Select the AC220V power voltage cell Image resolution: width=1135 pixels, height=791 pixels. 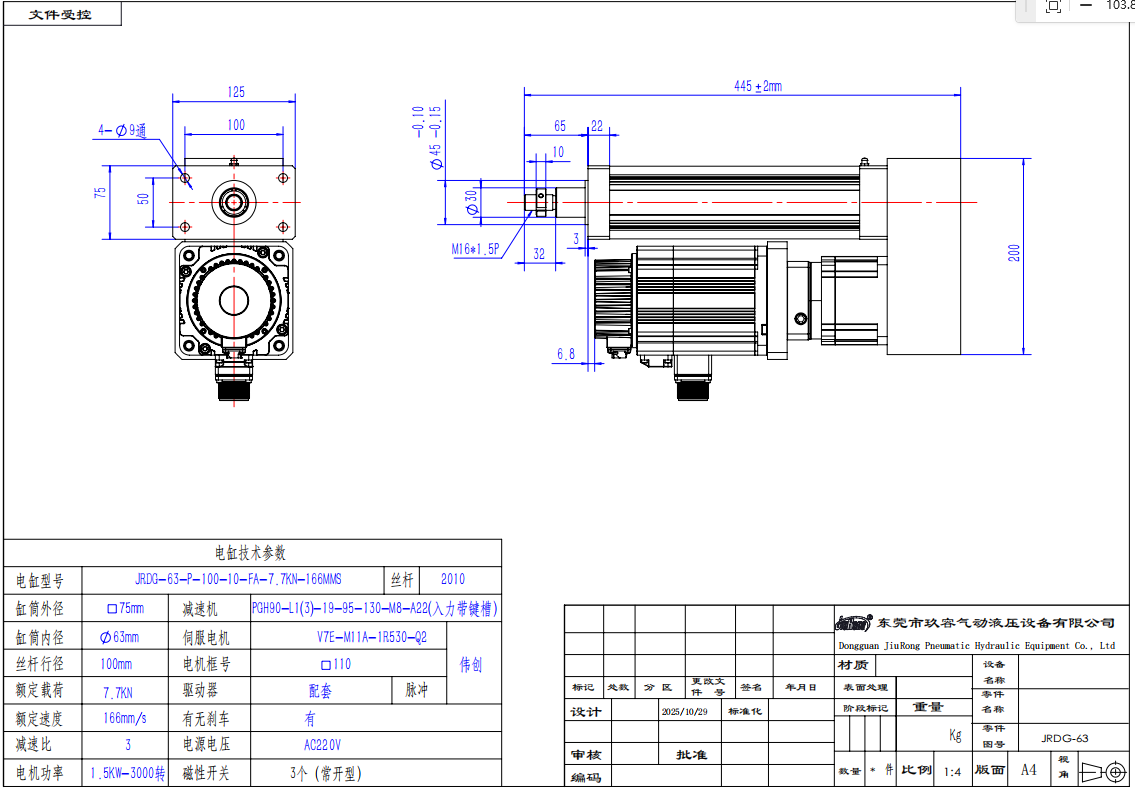[x=321, y=745]
